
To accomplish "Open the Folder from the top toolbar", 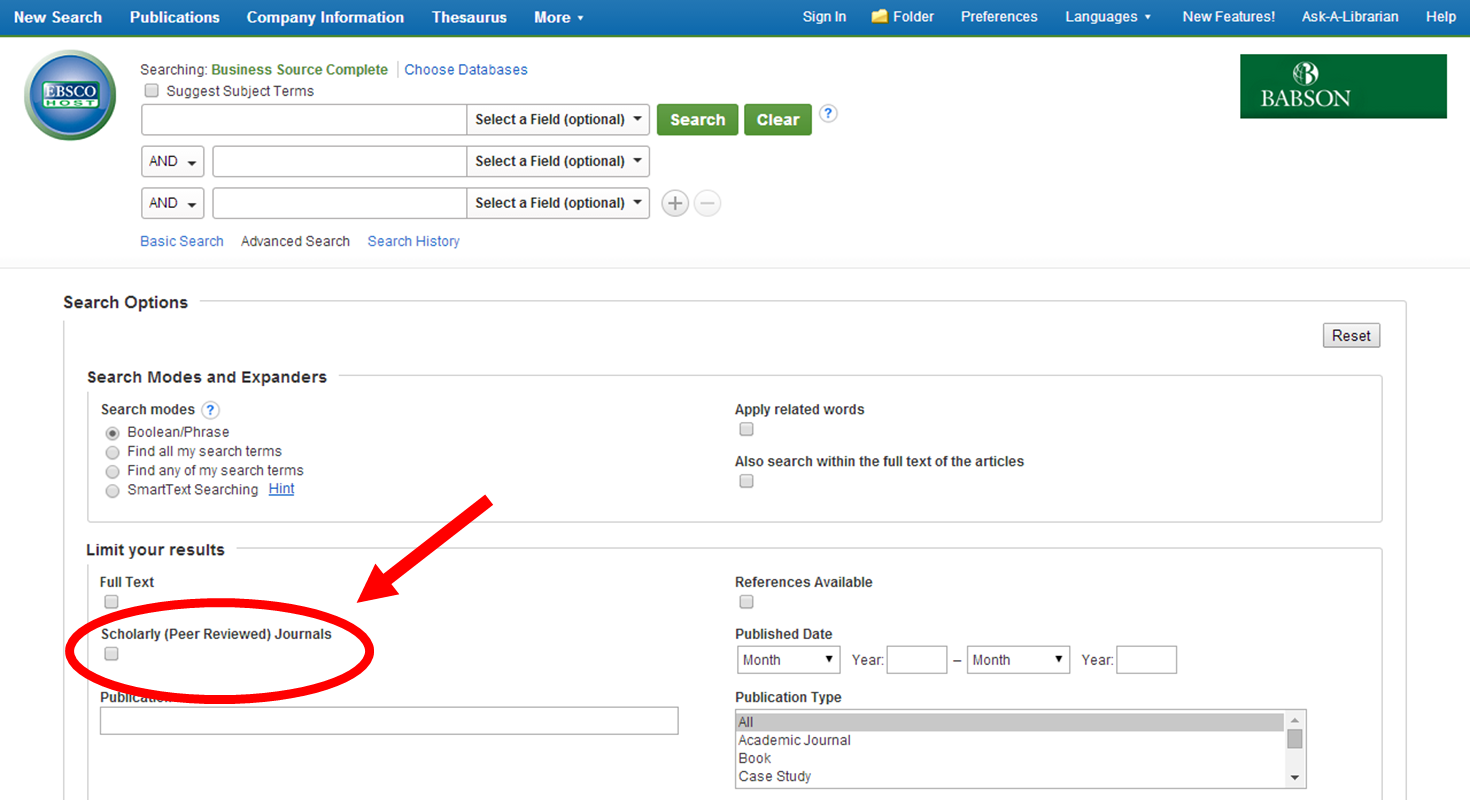I will pyautogui.click(x=901, y=16).
